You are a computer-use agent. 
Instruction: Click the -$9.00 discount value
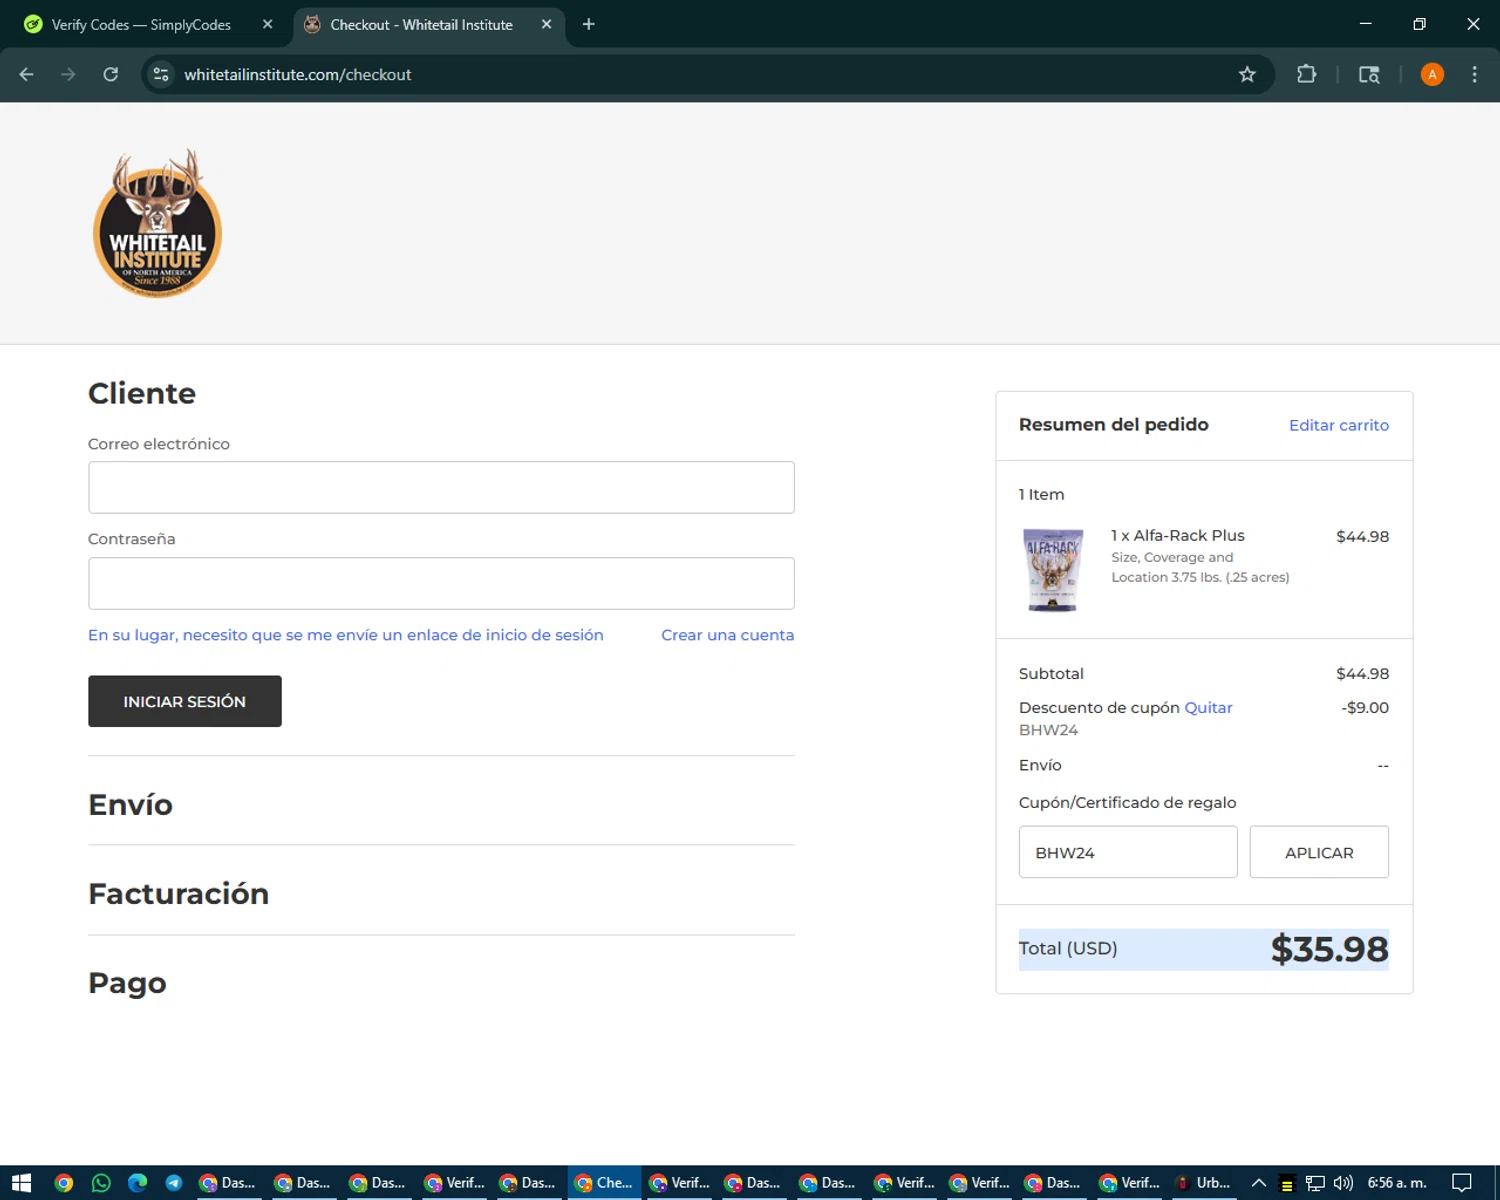(1365, 707)
